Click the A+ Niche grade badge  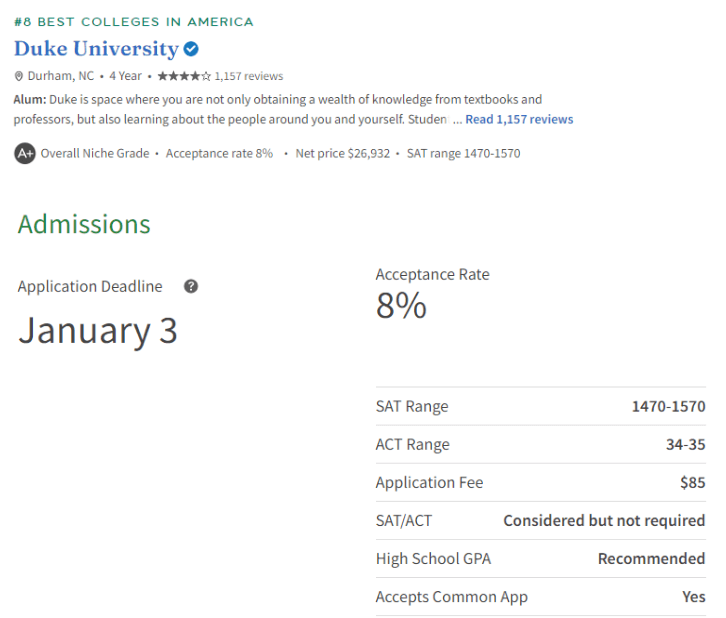pyautogui.click(x=25, y=153)
